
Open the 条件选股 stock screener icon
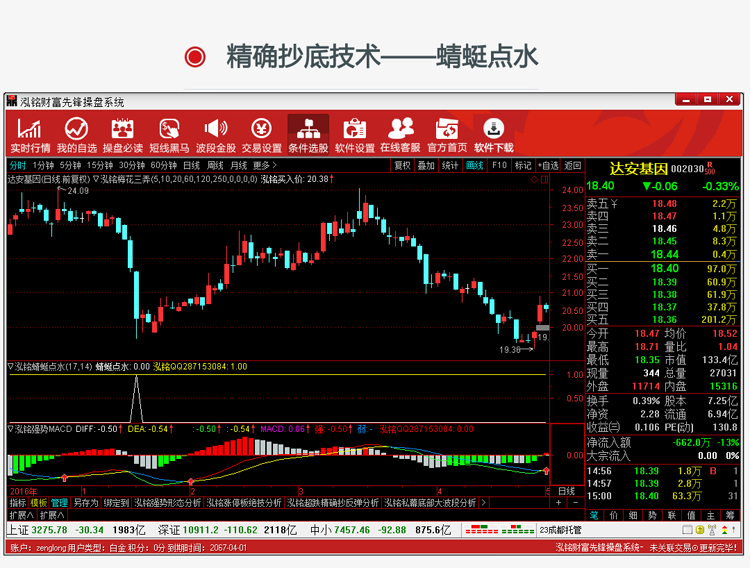308,135
